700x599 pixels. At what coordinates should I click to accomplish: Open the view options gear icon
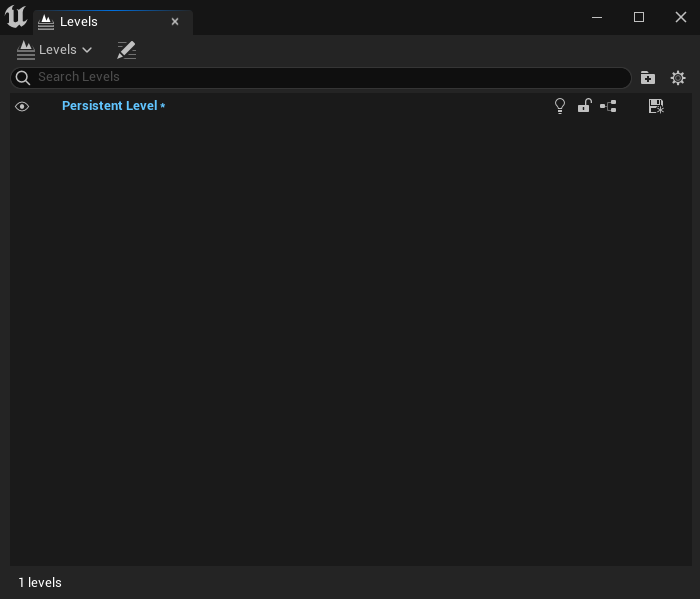pos(678,78)
